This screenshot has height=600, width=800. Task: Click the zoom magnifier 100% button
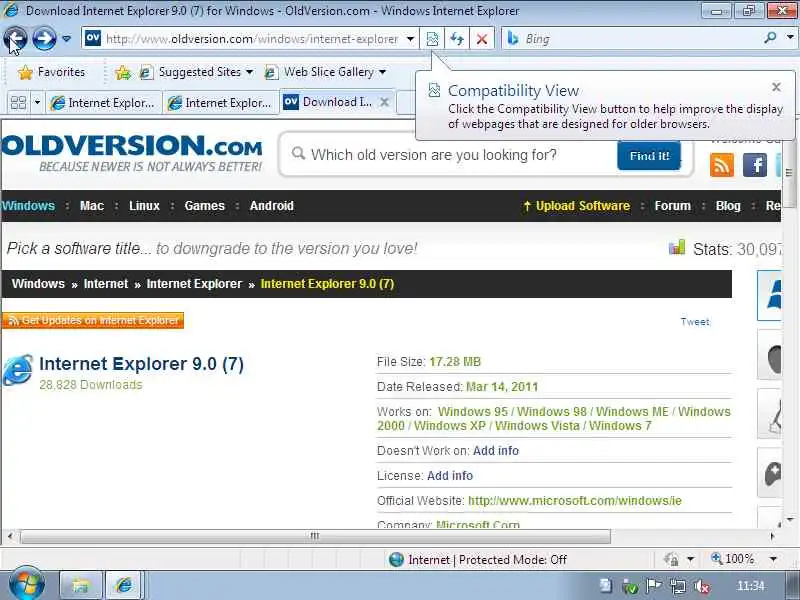coord(733,559)
